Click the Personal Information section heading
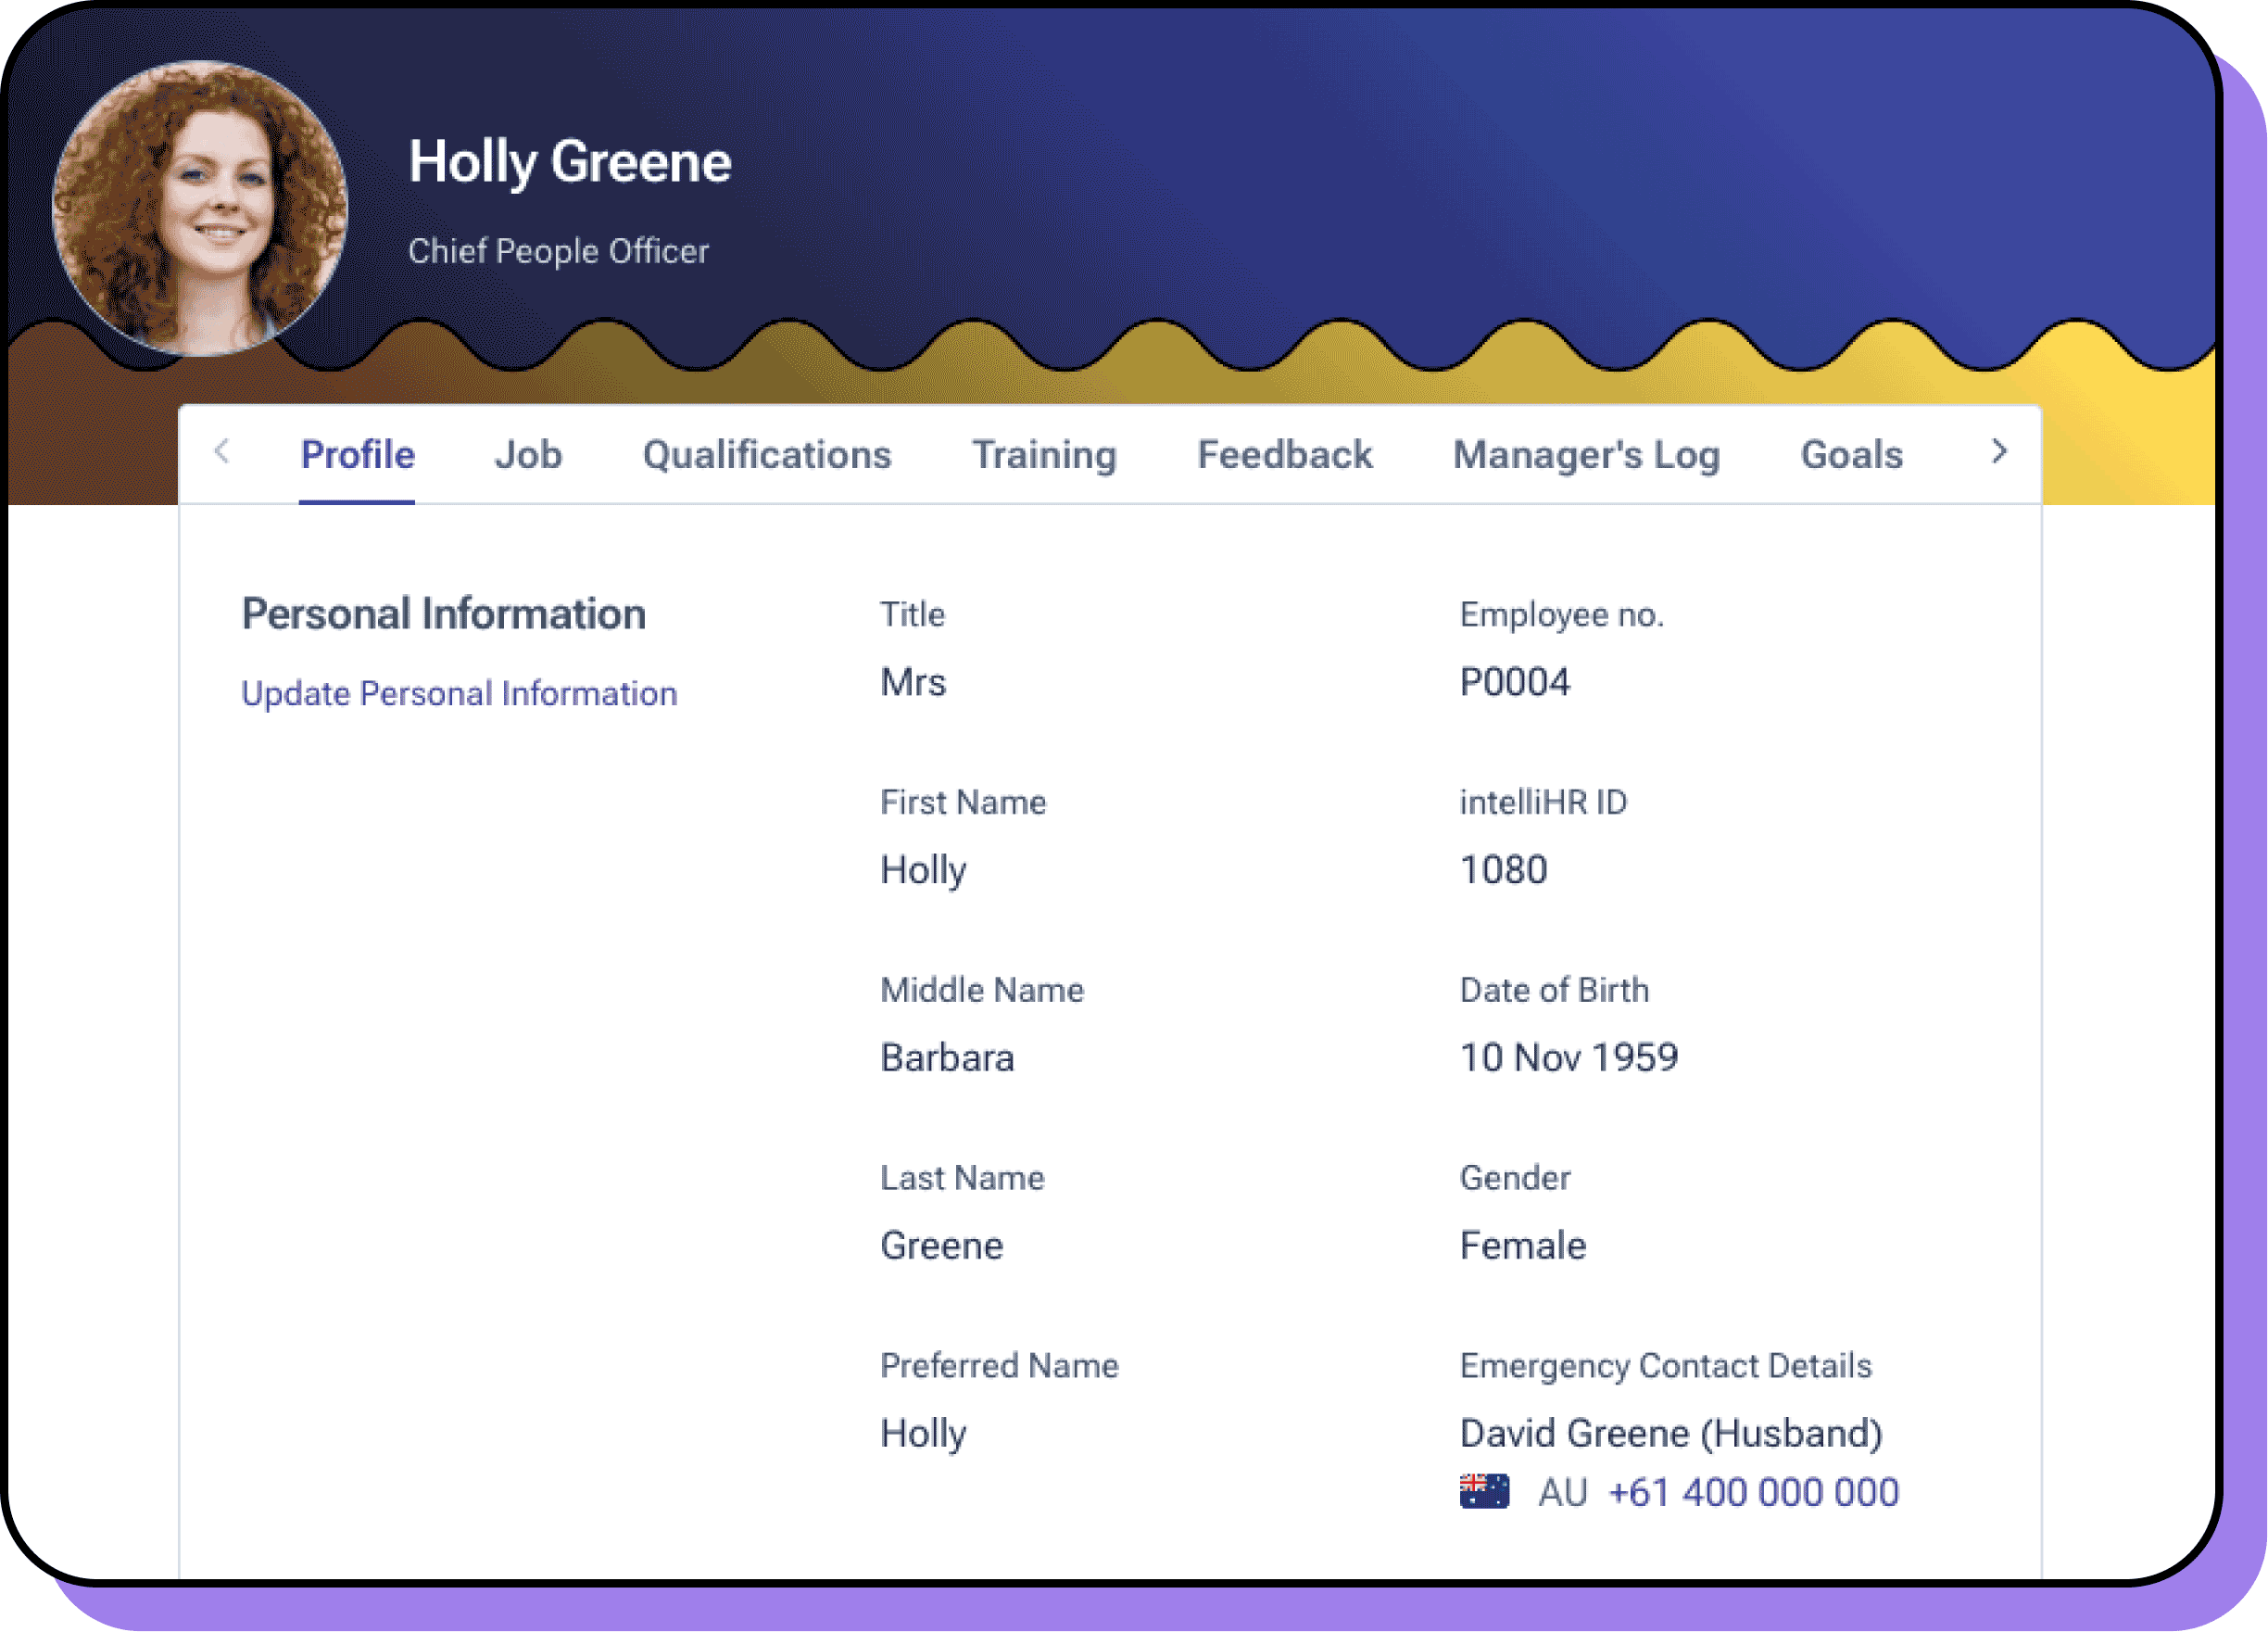The height and width of the screenshot is (1632, 2268). click(x=443, y=614)
